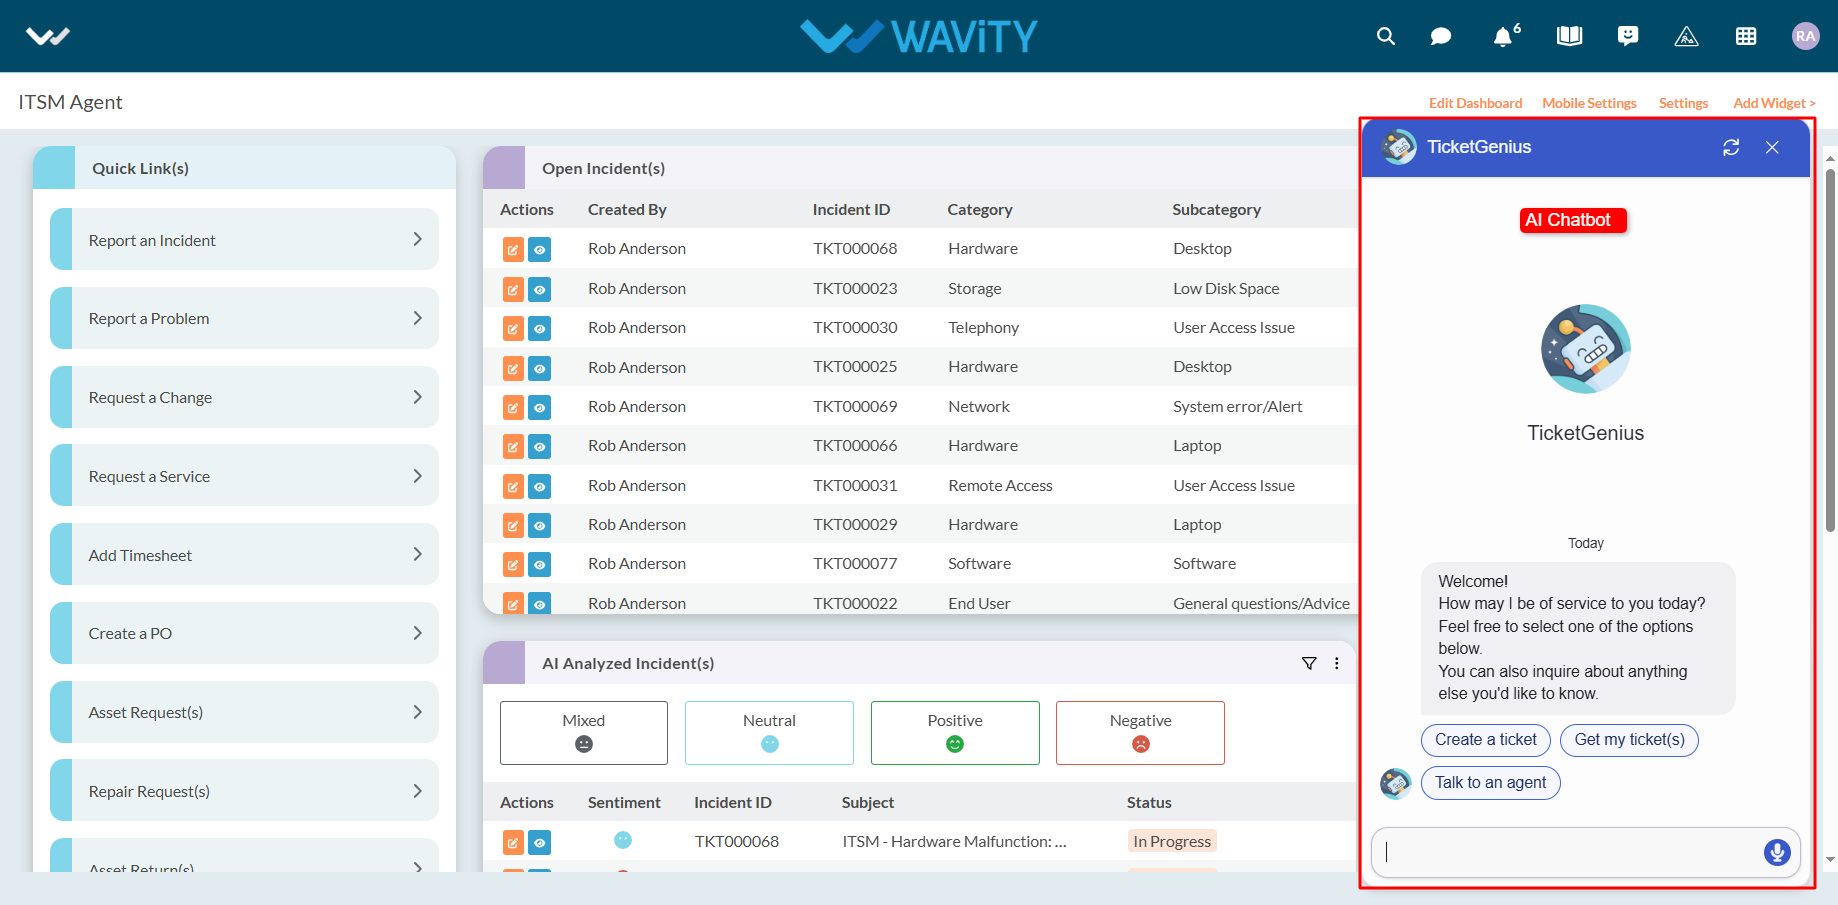
Task: Expand Report a Problem chevron
Action: click(x=418, y=318)
